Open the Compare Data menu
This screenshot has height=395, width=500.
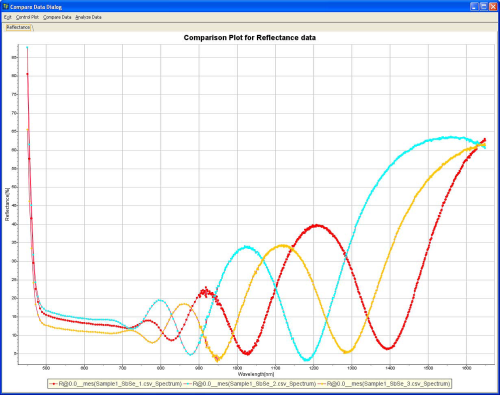[57, 17]
